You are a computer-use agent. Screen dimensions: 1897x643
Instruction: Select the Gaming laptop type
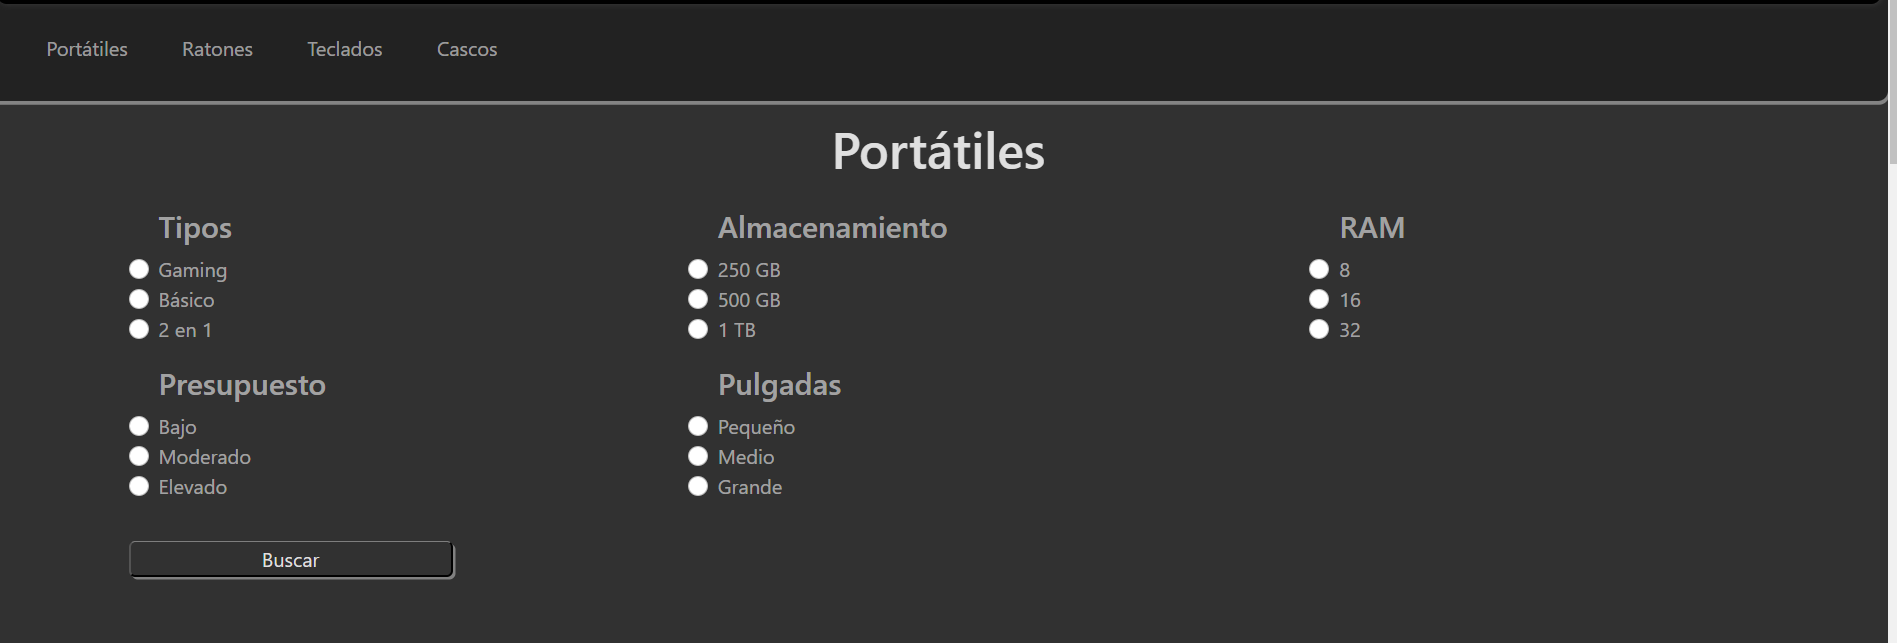click(139, 269)
